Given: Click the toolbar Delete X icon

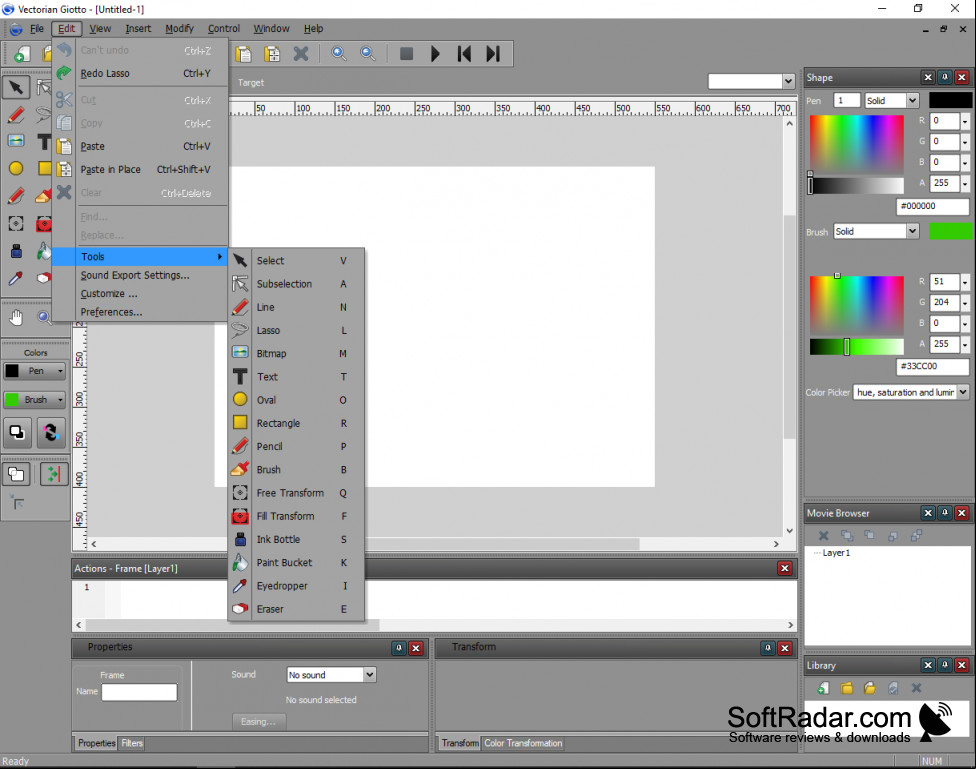Looking at the screenshot, I should (x=301, y=54).
